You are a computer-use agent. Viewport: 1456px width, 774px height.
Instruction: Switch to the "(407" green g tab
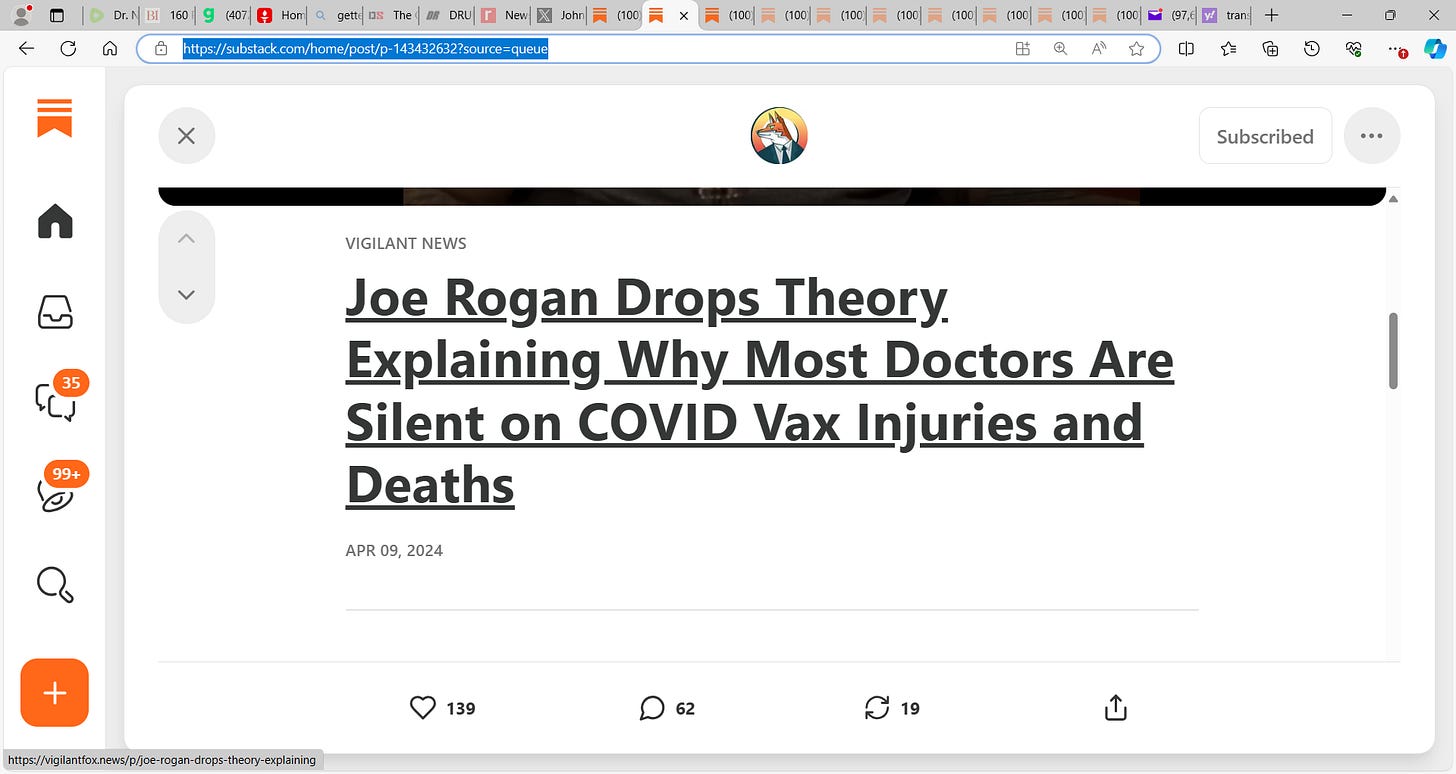click(222, 15)
